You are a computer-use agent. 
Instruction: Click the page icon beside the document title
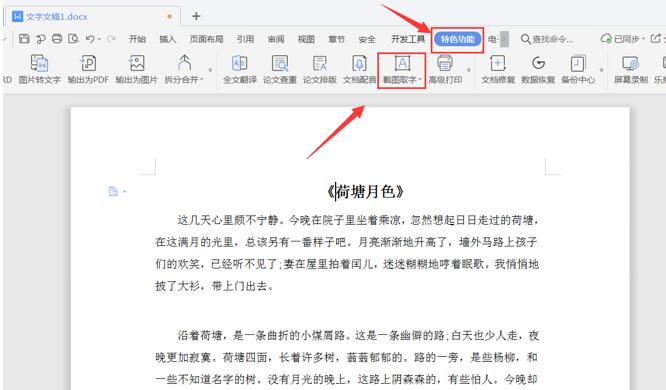(113, 191)
